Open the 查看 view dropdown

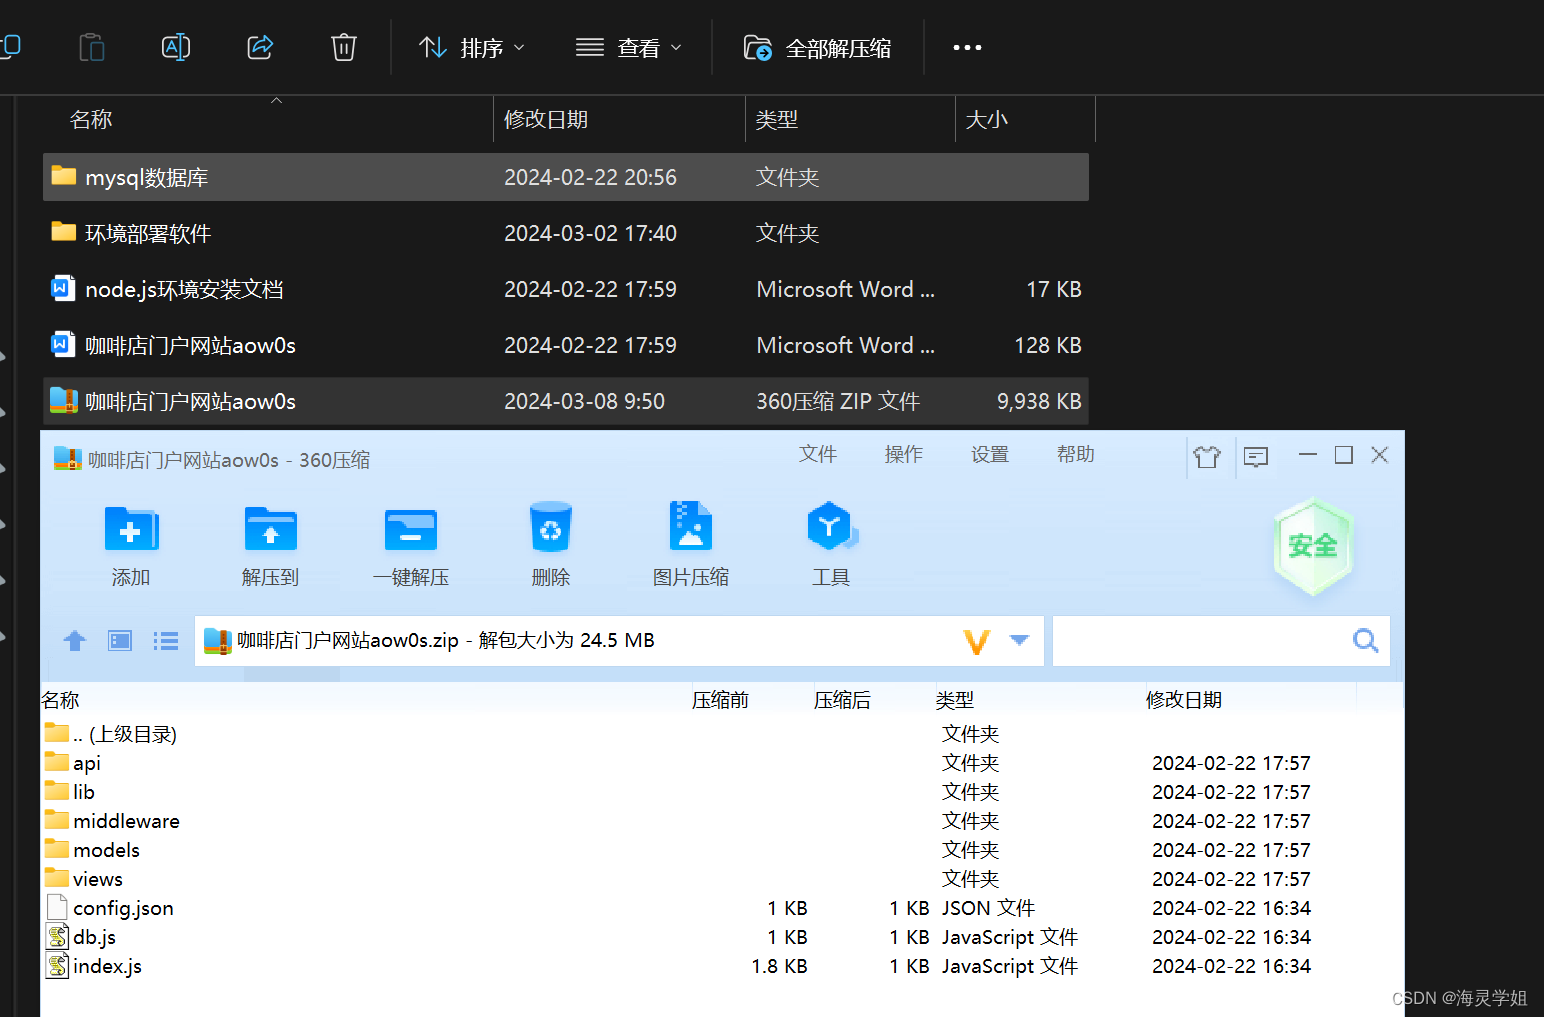pyautogui.click(x=629, y=47)
